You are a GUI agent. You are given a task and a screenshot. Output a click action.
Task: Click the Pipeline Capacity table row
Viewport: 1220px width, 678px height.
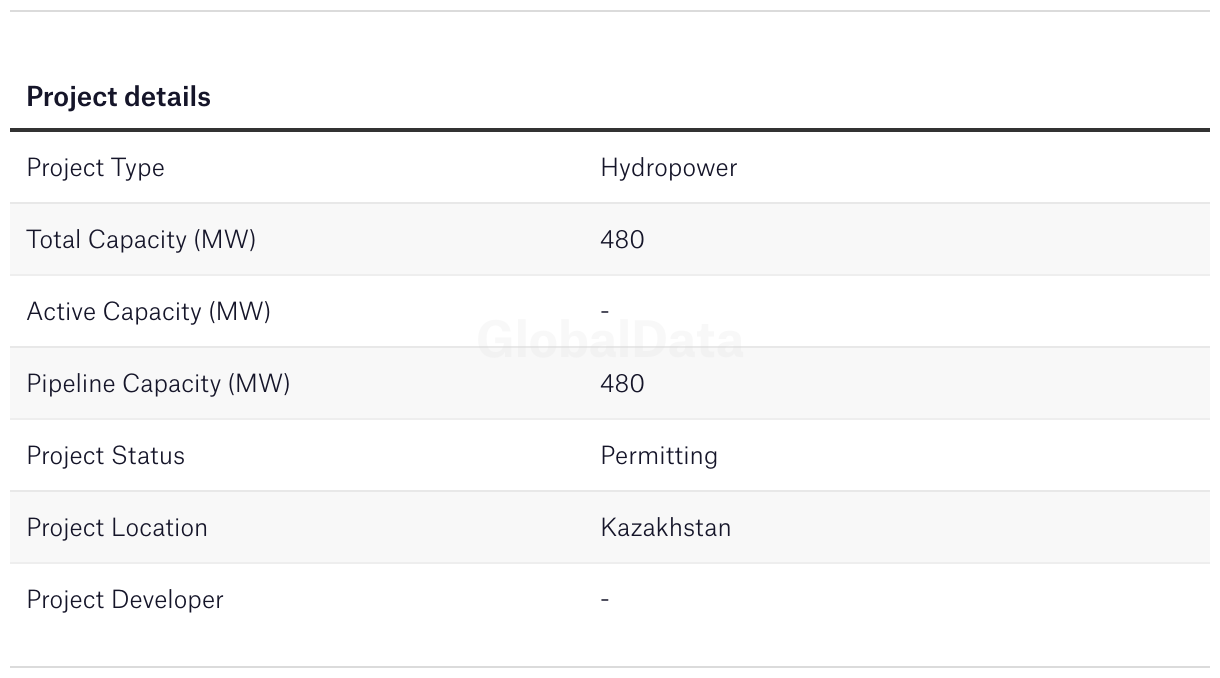610,383
